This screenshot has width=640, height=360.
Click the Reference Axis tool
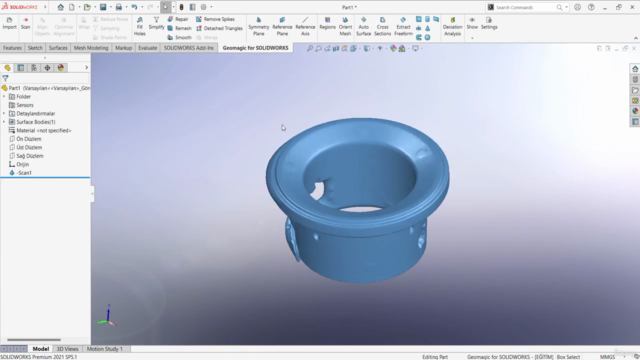click(x=305, y=27)
